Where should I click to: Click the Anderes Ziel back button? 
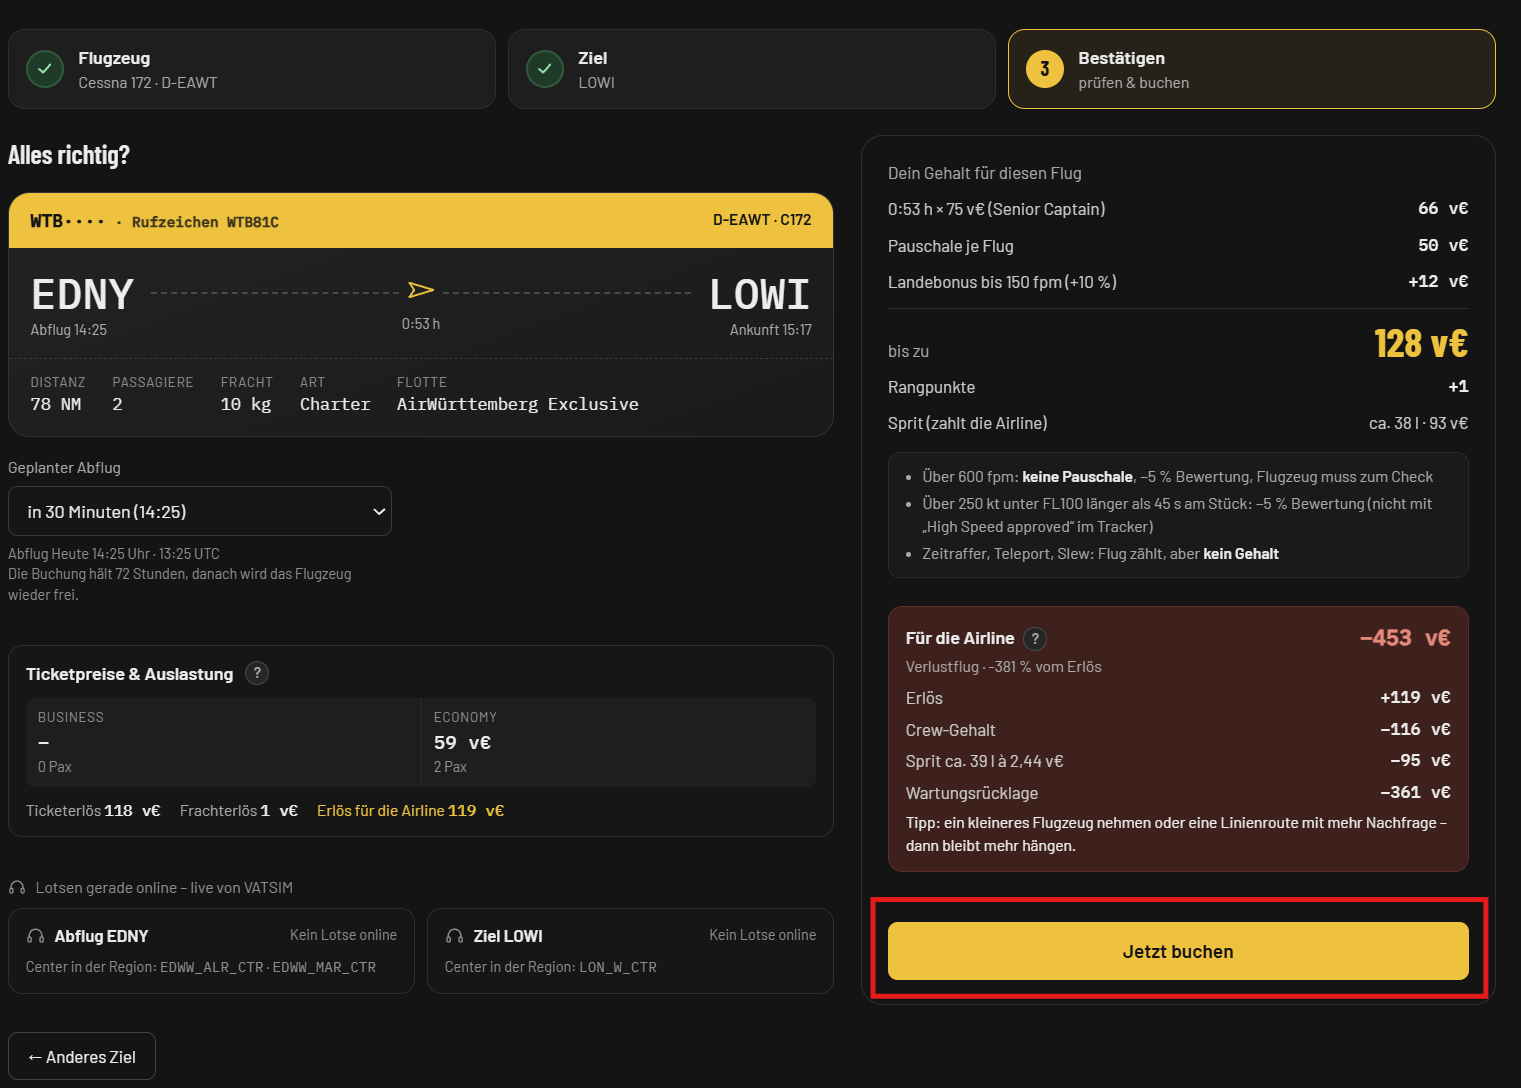click(82, 1056)
